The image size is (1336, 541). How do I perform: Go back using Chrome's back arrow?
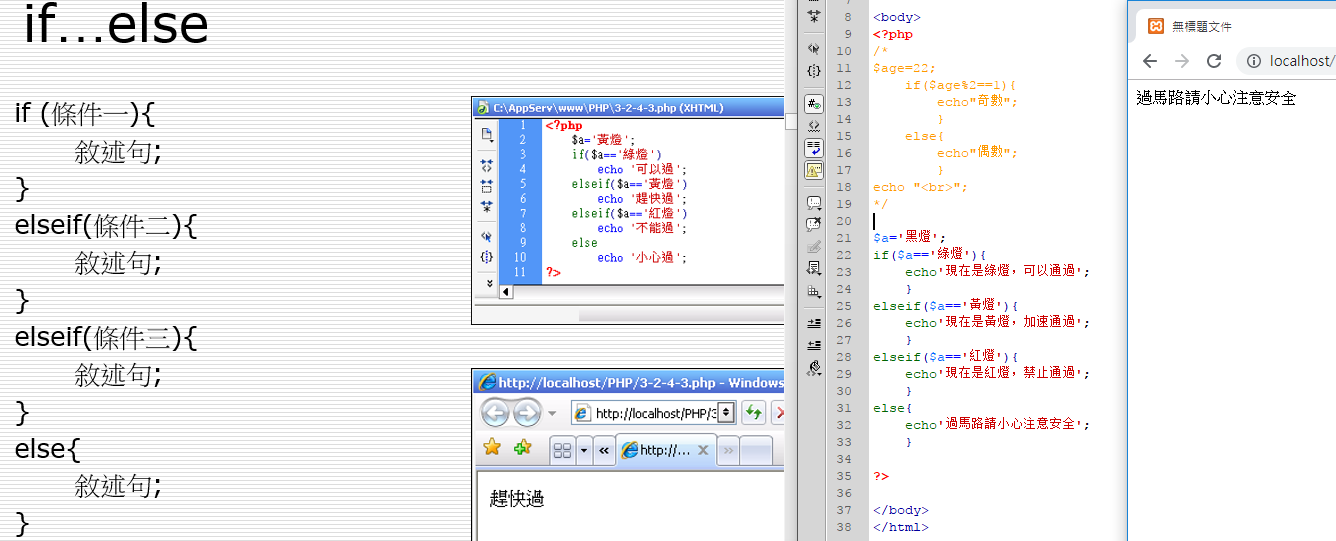click(1150, 61)
